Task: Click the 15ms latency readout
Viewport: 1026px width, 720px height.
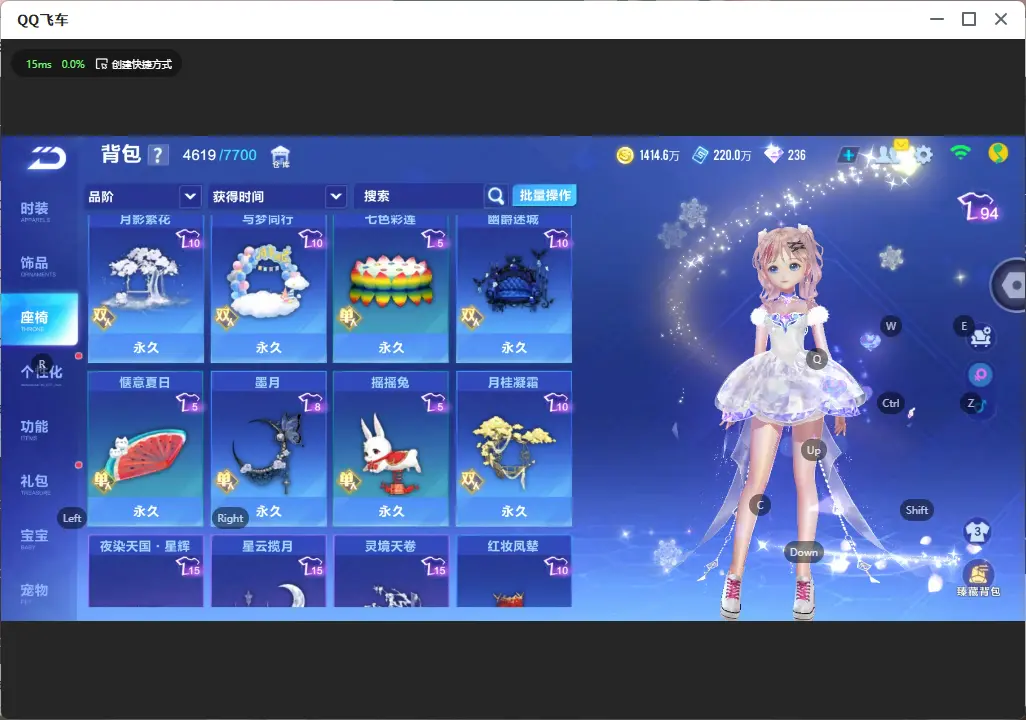Action: [x=39, y=64]
